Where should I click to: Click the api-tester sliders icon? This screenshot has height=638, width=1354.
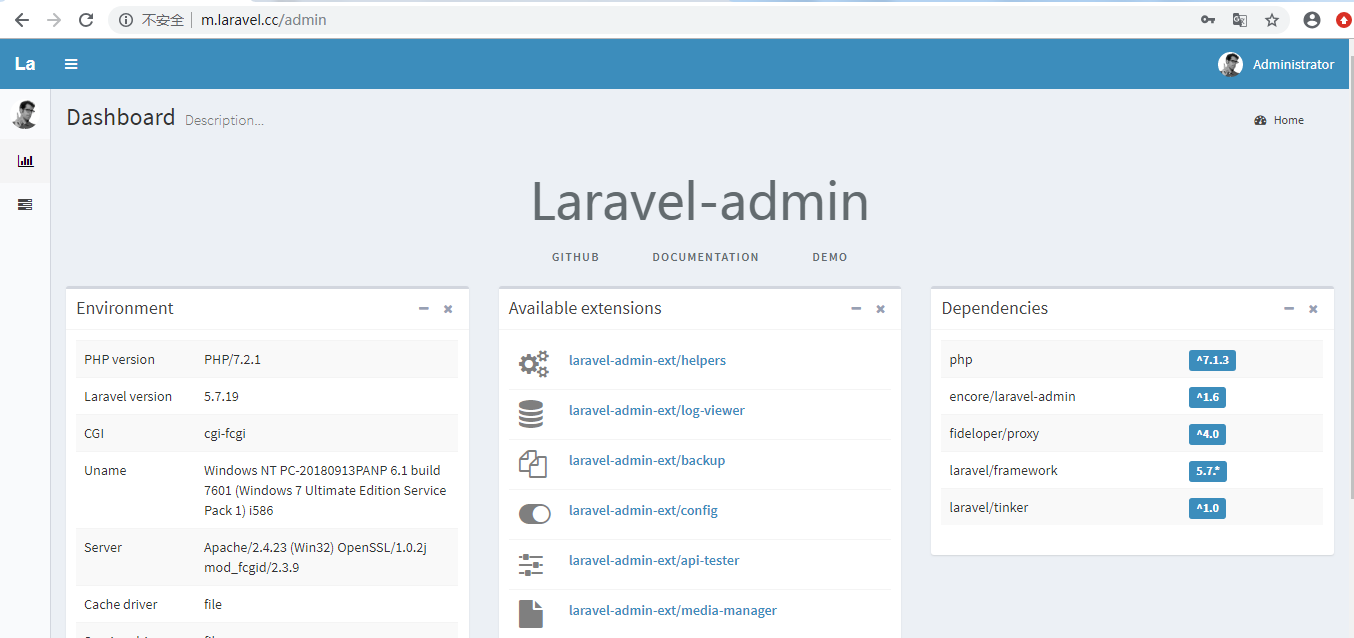pyautogui.click(x=531, y=564)
